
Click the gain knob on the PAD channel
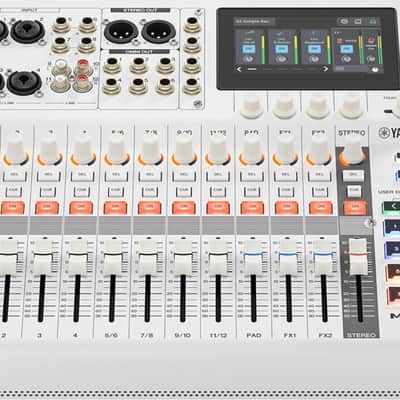[252, 150]
